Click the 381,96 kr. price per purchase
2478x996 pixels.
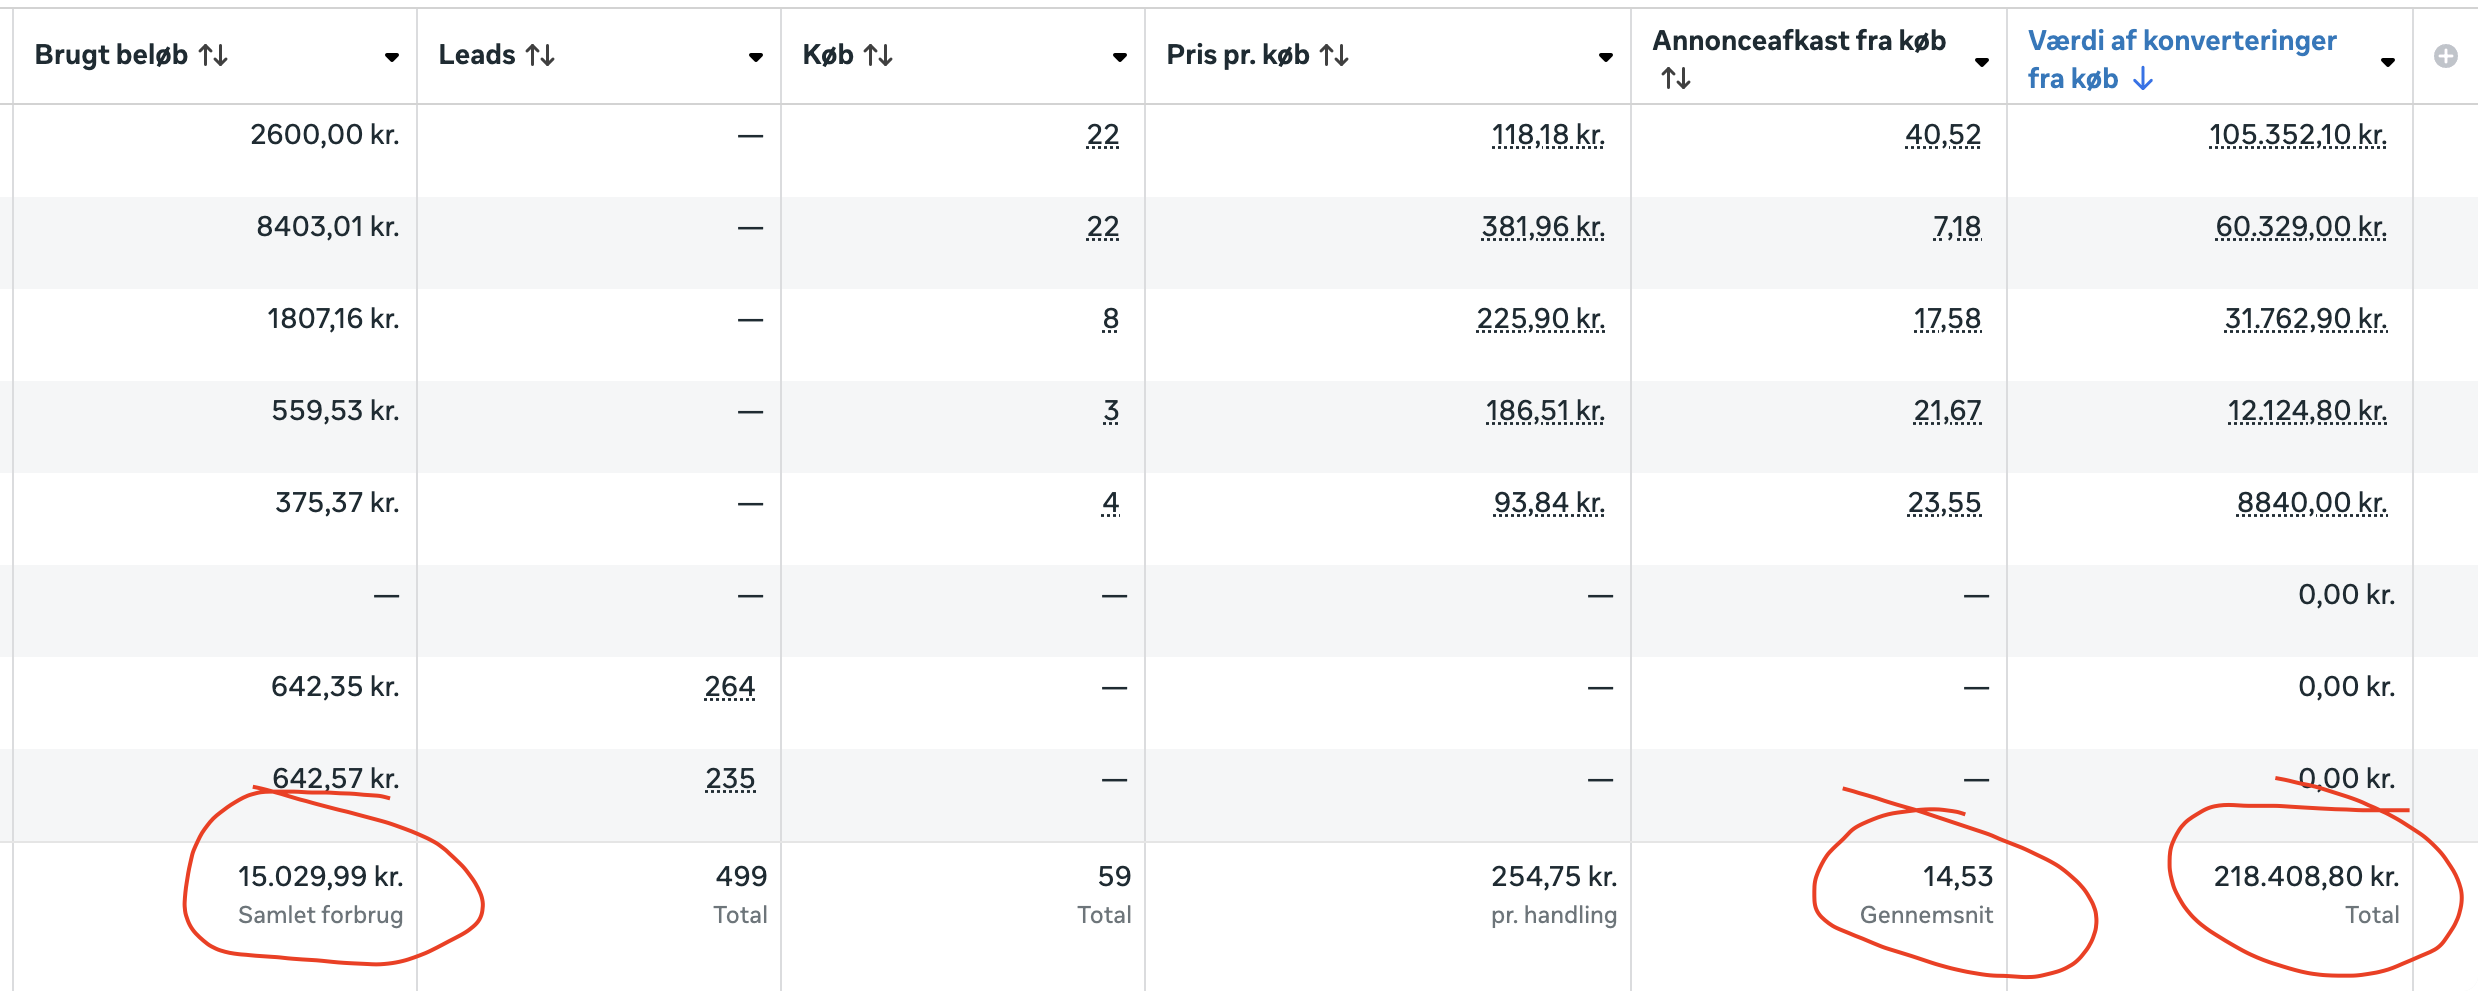point(1543,227)
